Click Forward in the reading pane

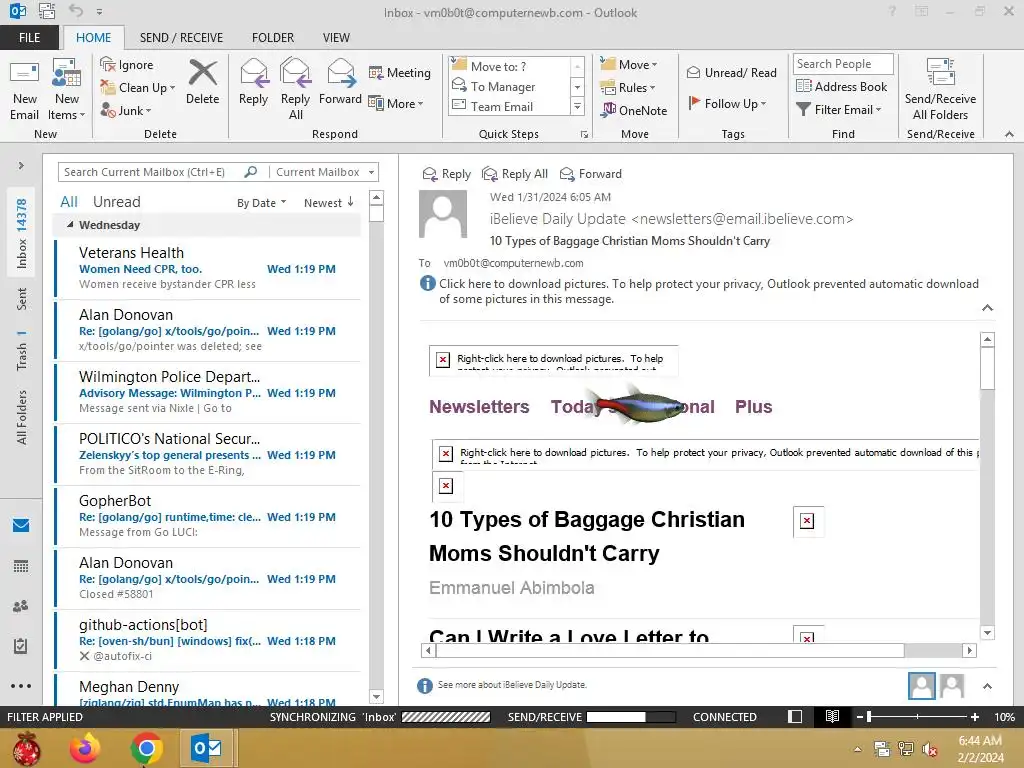(x=591, y=174)
